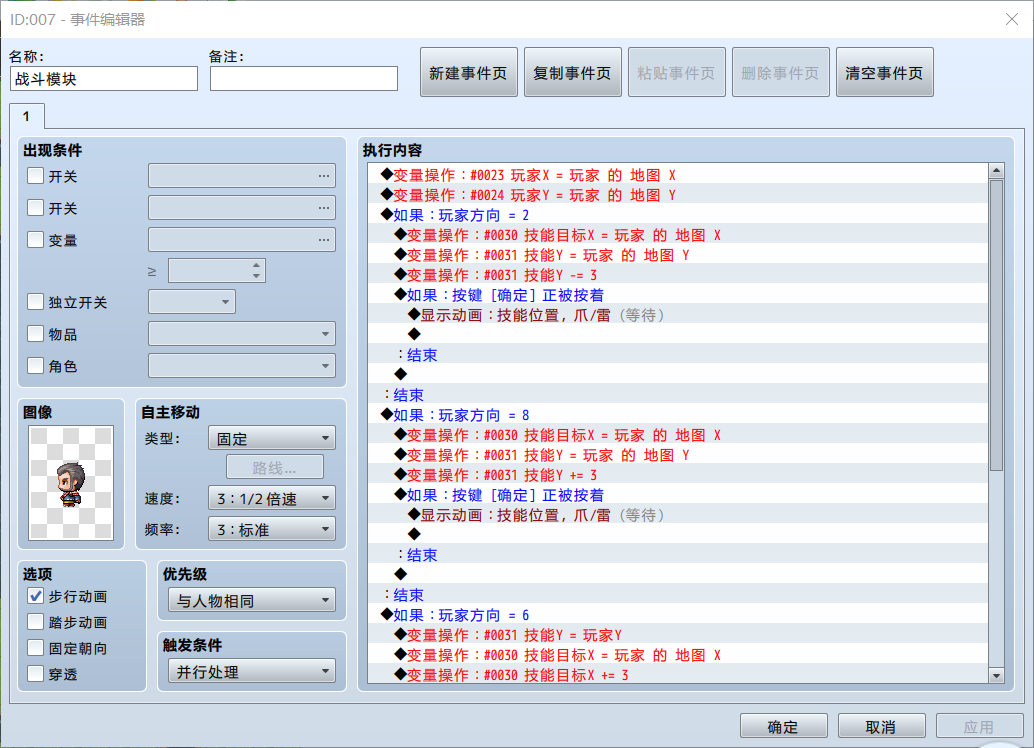Viewport: 1034px width, 748px height.
Task: Click the 清空事件页 button
Action: [884, 73]
